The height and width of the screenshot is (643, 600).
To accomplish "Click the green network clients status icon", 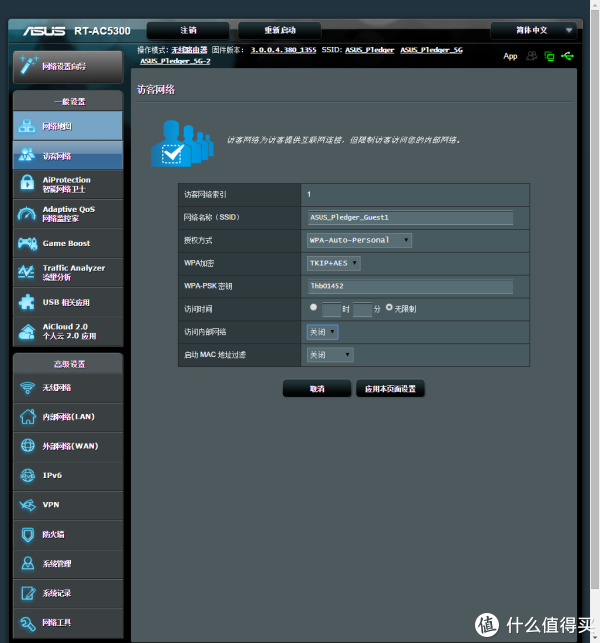I will point(549,56).
